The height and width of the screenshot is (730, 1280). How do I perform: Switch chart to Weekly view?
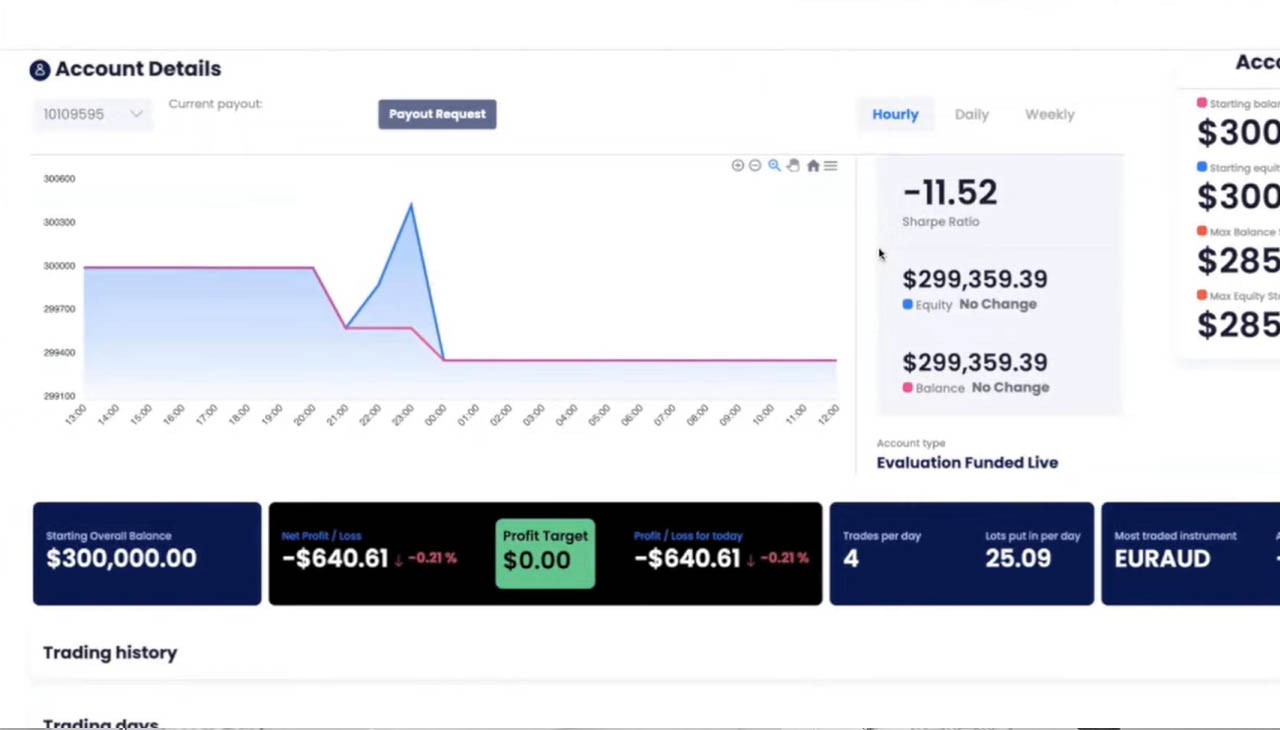click(x=1049, y=114)
